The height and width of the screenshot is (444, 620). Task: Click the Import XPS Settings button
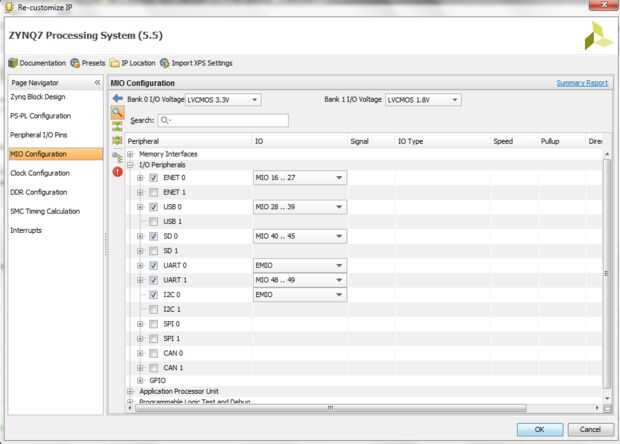(197, 63)
